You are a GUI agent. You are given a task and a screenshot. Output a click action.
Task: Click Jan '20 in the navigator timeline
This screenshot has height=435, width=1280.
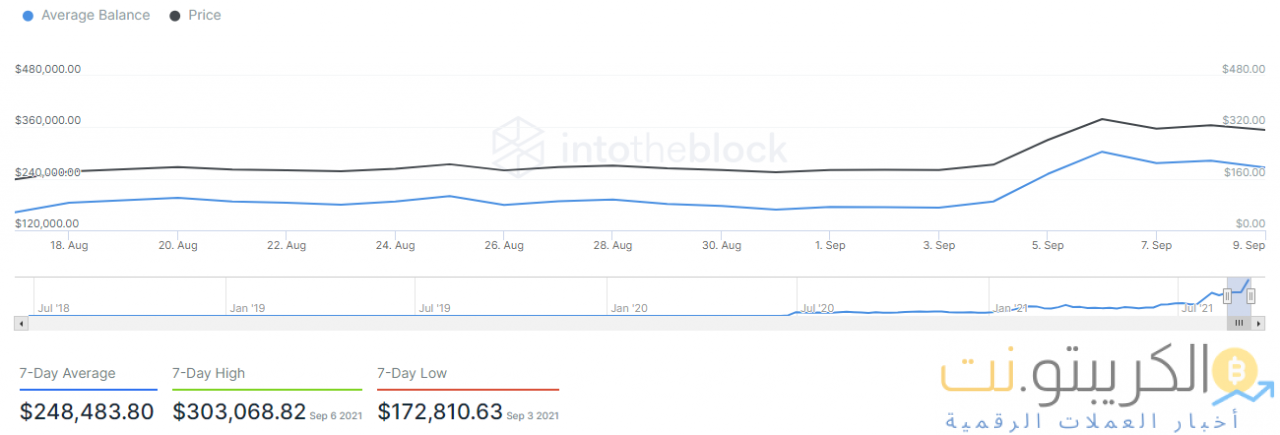coord(632,308)
